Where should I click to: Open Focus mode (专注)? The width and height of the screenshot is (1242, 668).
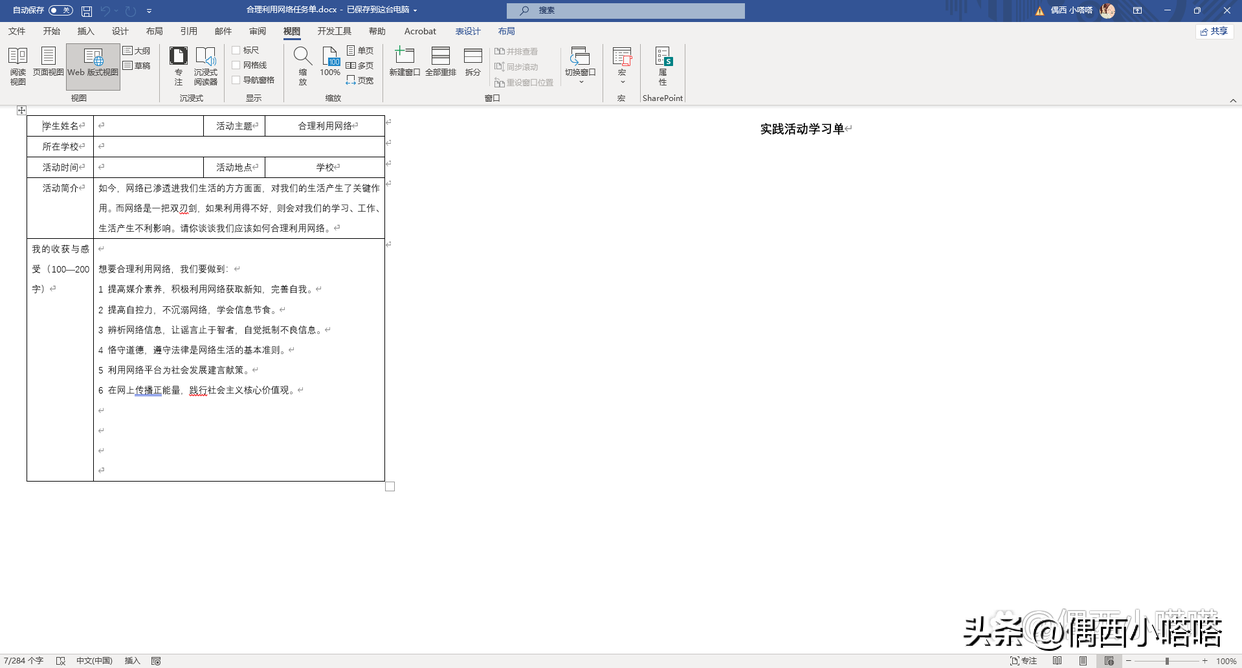point(178,65)
